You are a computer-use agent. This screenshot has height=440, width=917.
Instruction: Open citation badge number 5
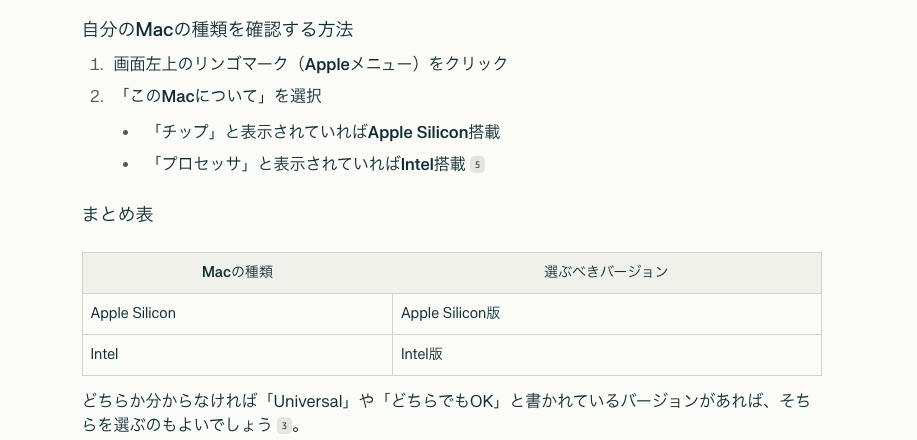click(478, 165)
